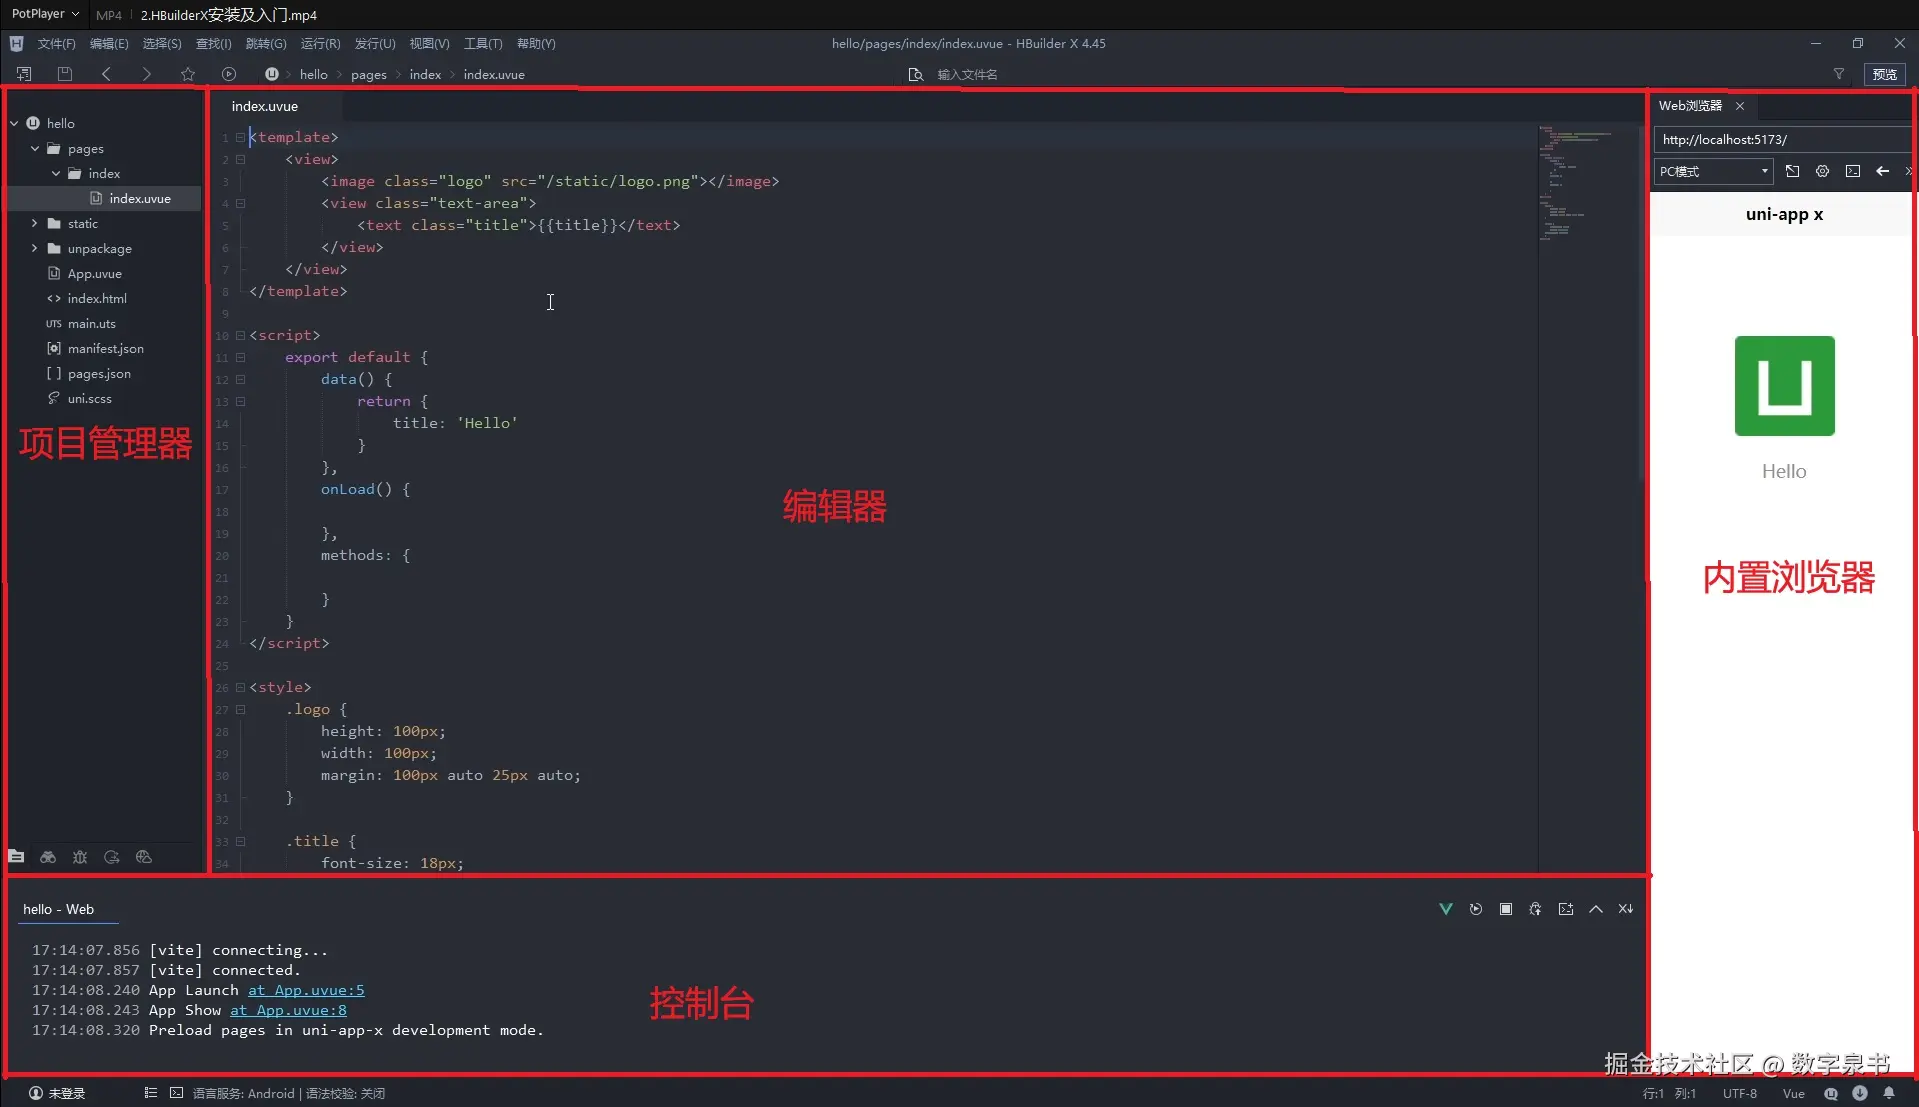Click the green Vue icon in console toolbar

click(x=1446, y=909)
